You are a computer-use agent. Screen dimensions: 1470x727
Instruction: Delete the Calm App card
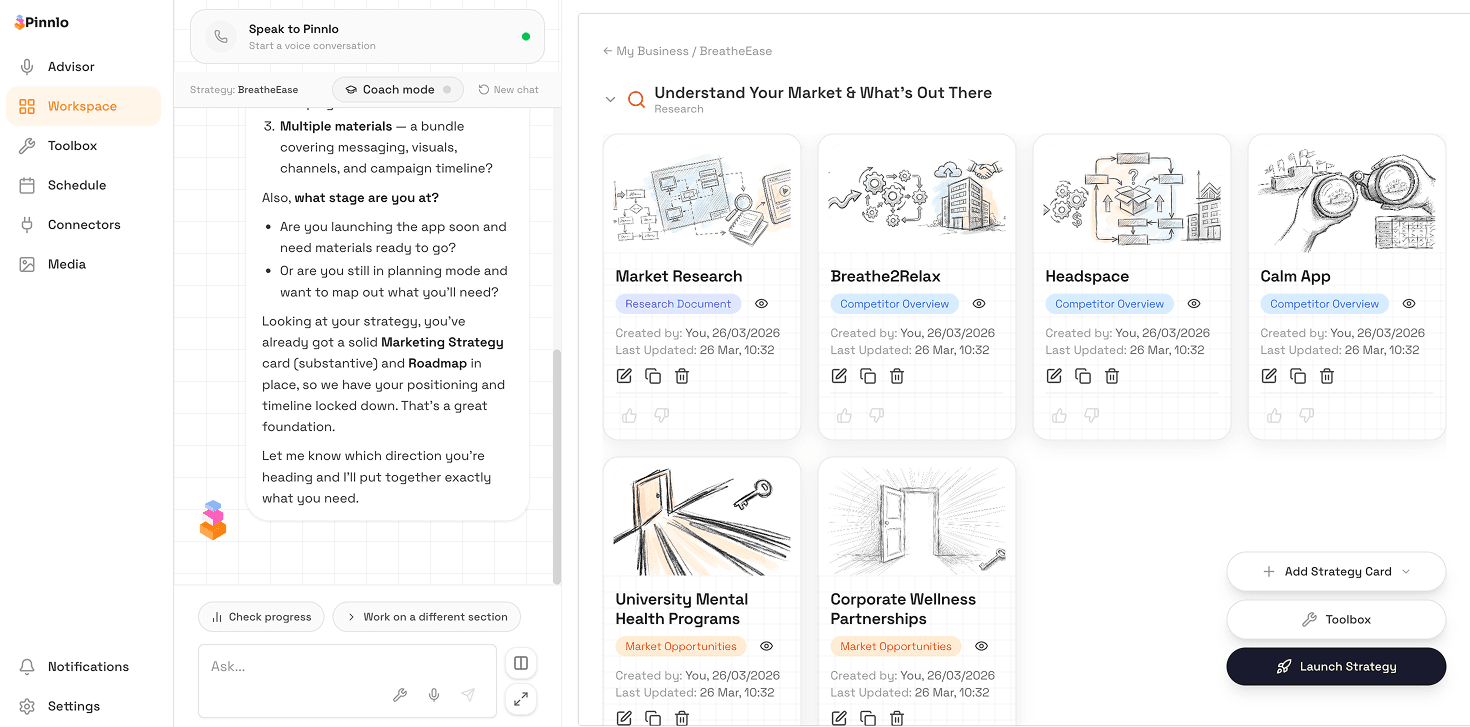(x=1327, y=376)
